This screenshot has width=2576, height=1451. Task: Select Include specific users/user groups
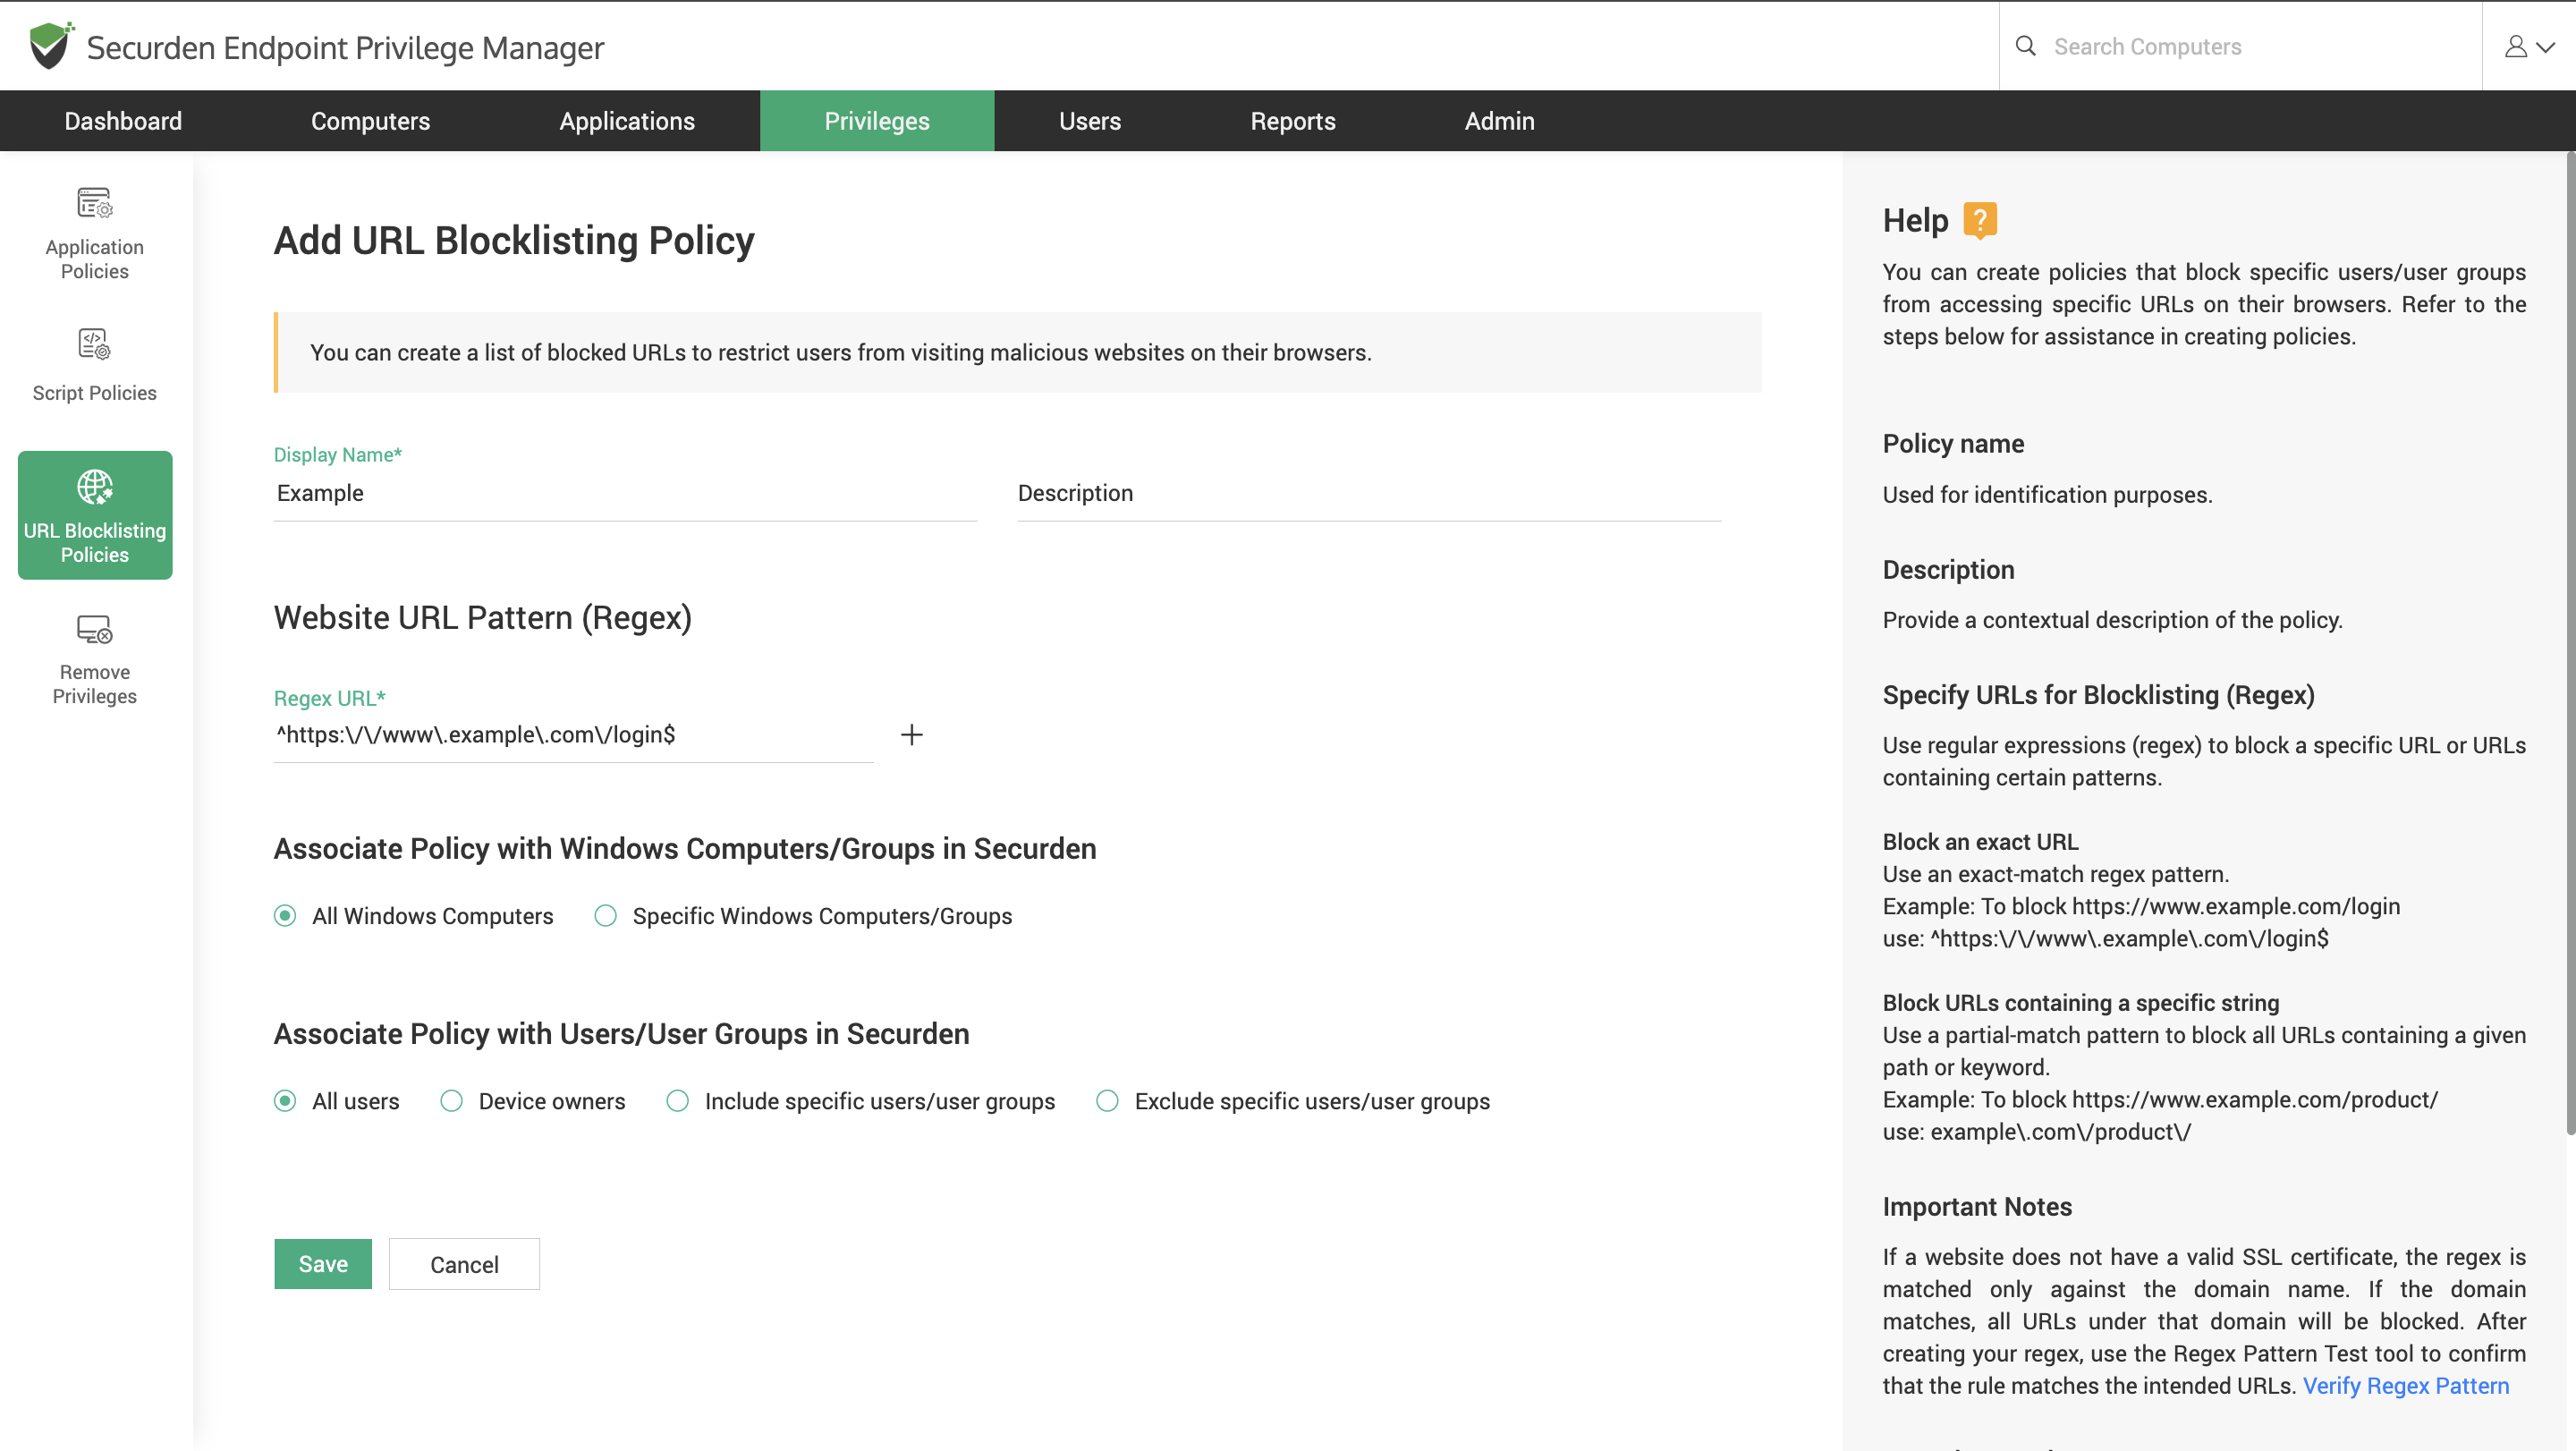(x=677, y=1100)
